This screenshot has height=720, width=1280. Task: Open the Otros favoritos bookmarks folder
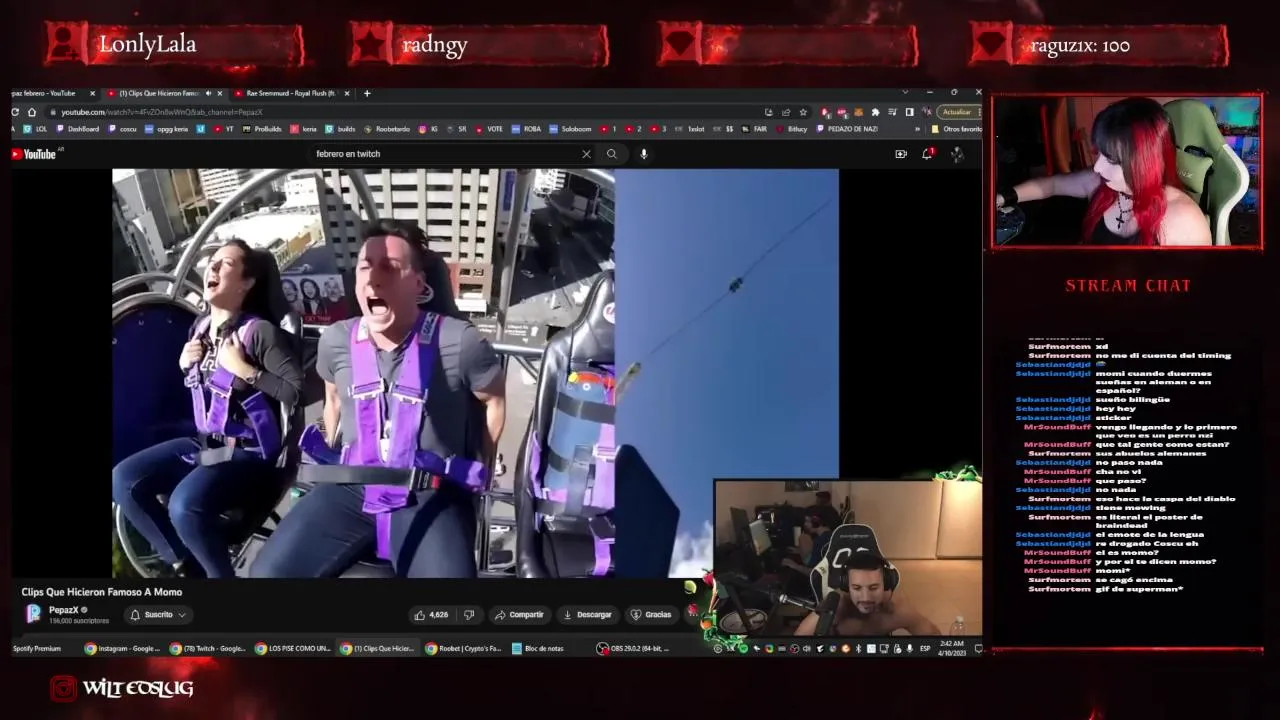pyautogui.click(x=957, y=129)
